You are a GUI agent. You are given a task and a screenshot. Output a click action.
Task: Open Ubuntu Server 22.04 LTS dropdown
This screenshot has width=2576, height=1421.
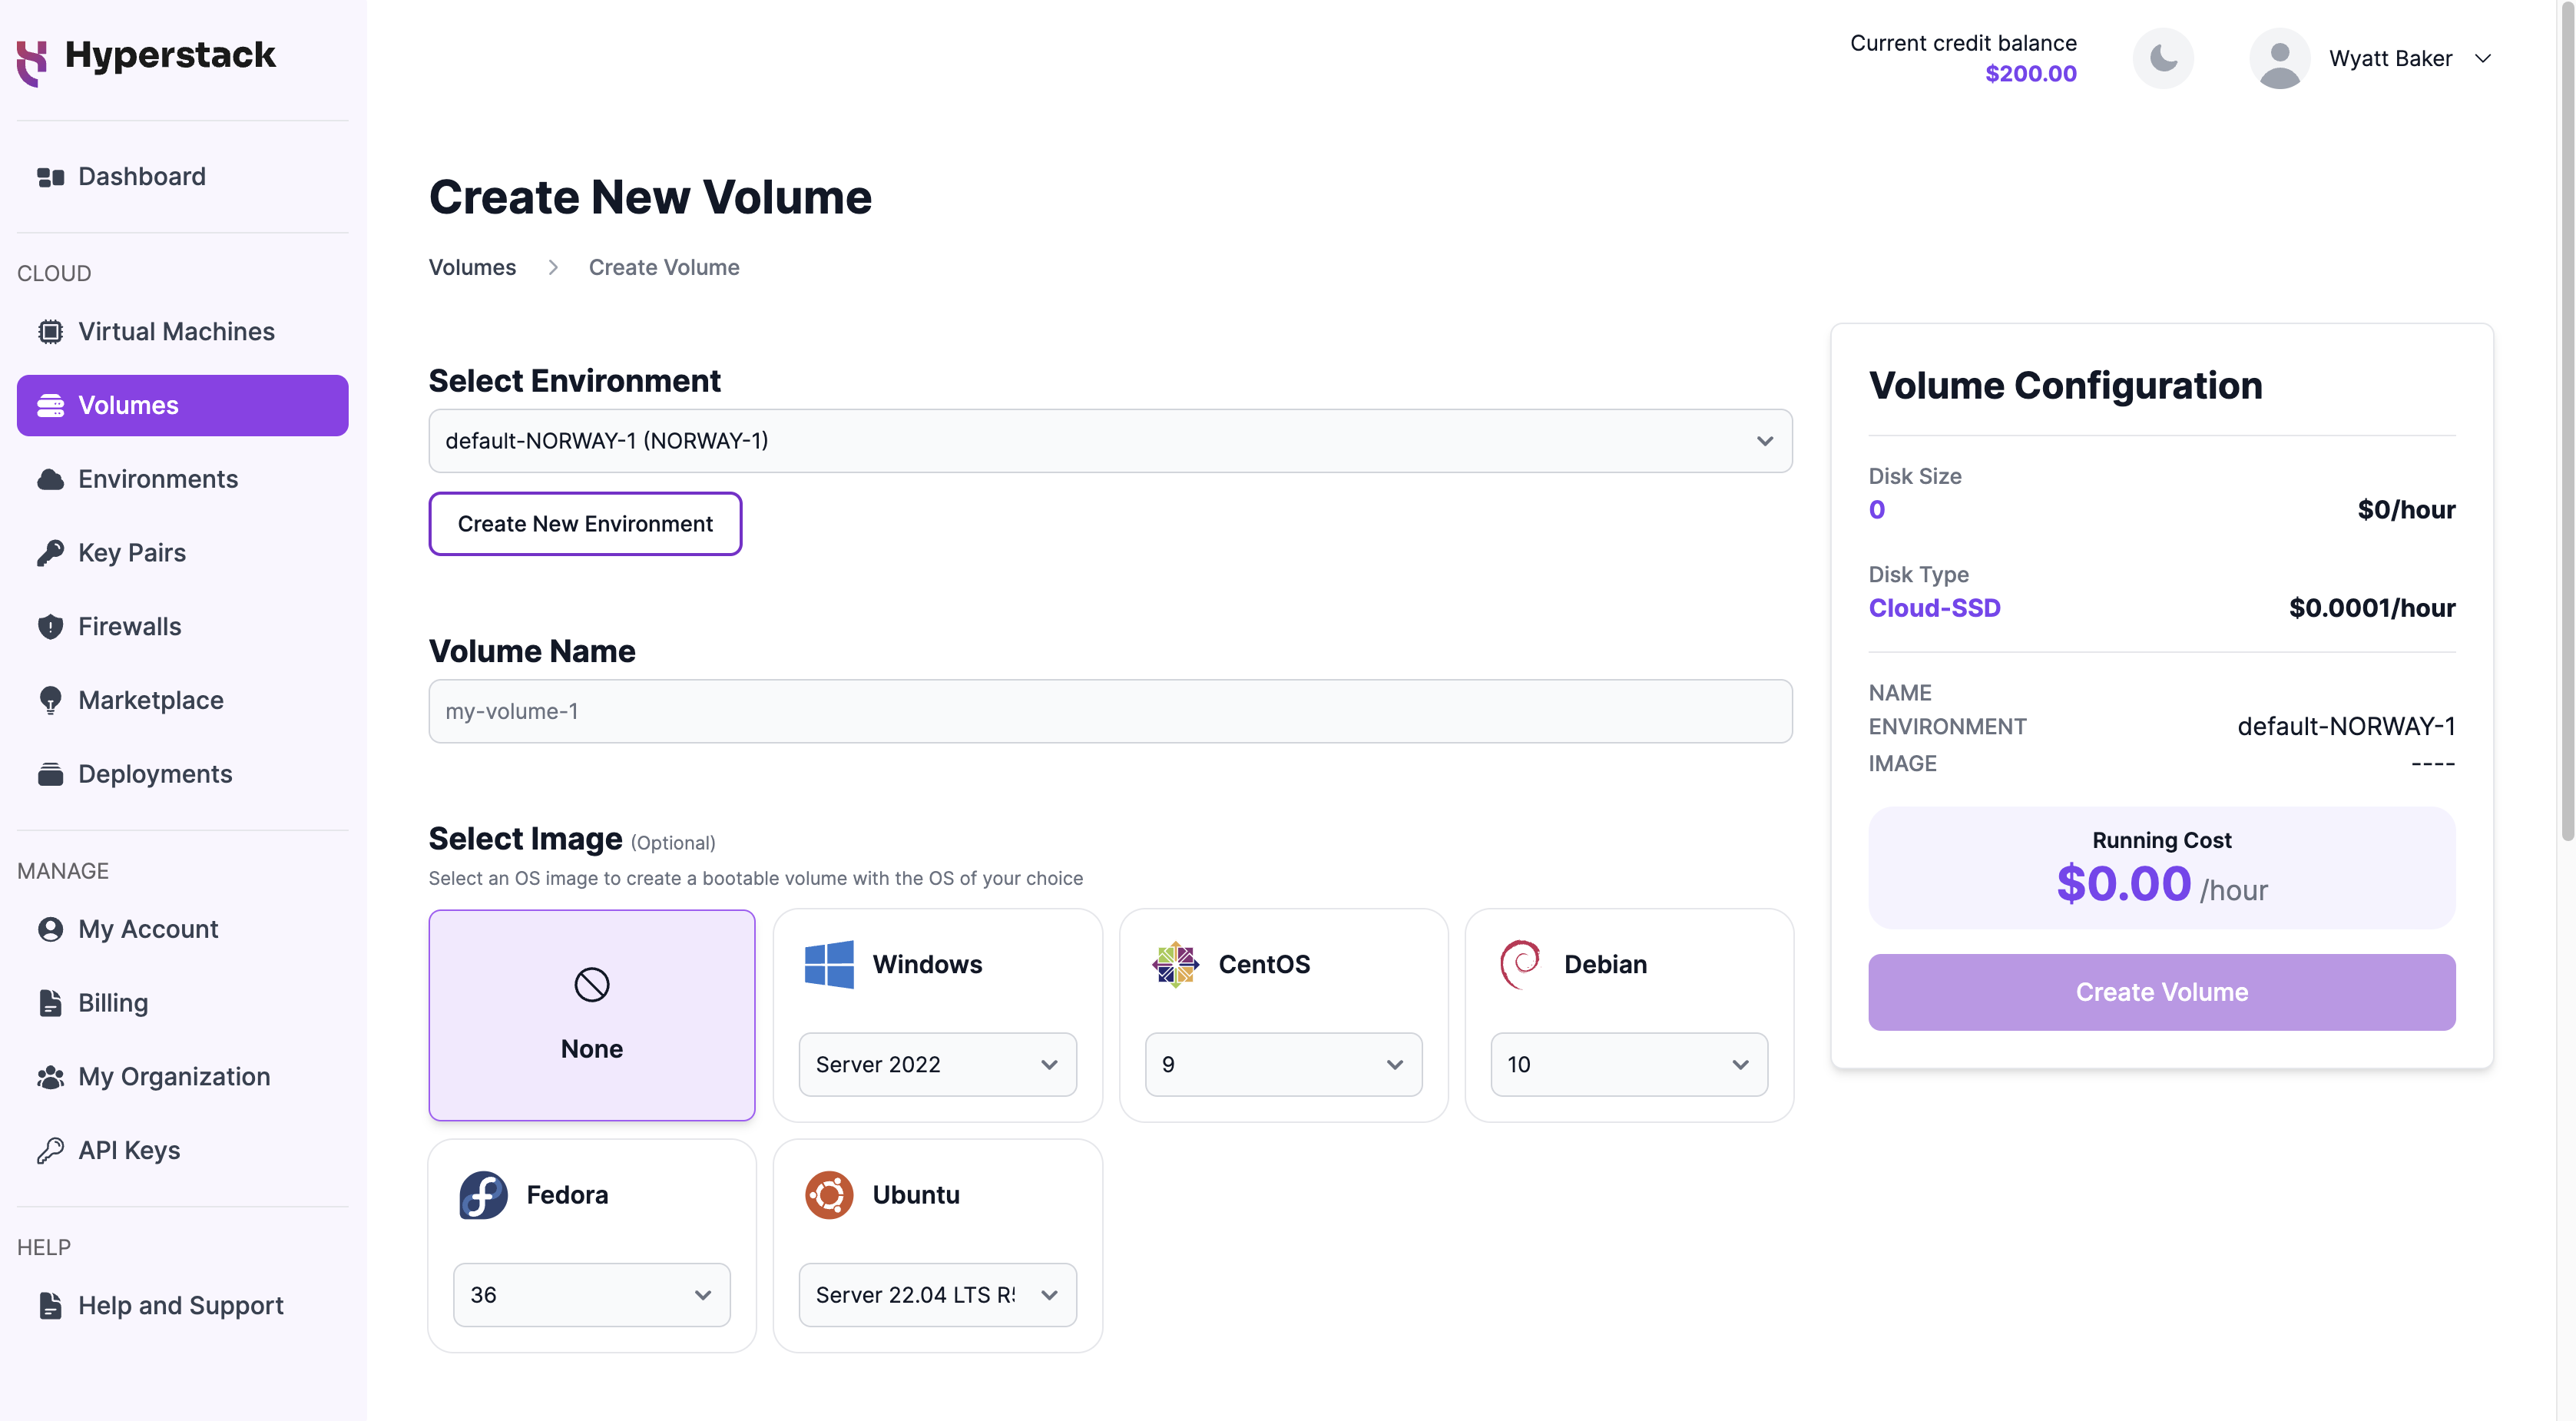(x=937, y=1295)
